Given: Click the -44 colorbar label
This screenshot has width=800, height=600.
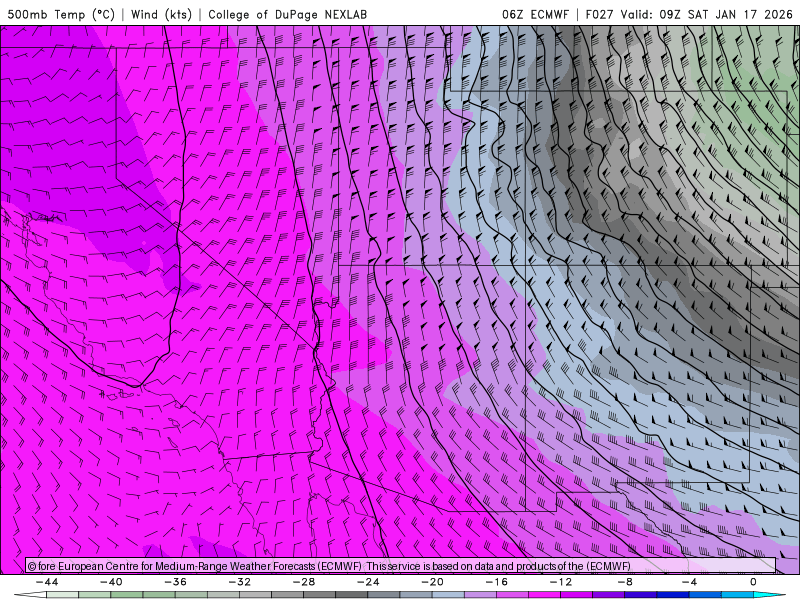Looking at the screenshot, I should point(47,582).
